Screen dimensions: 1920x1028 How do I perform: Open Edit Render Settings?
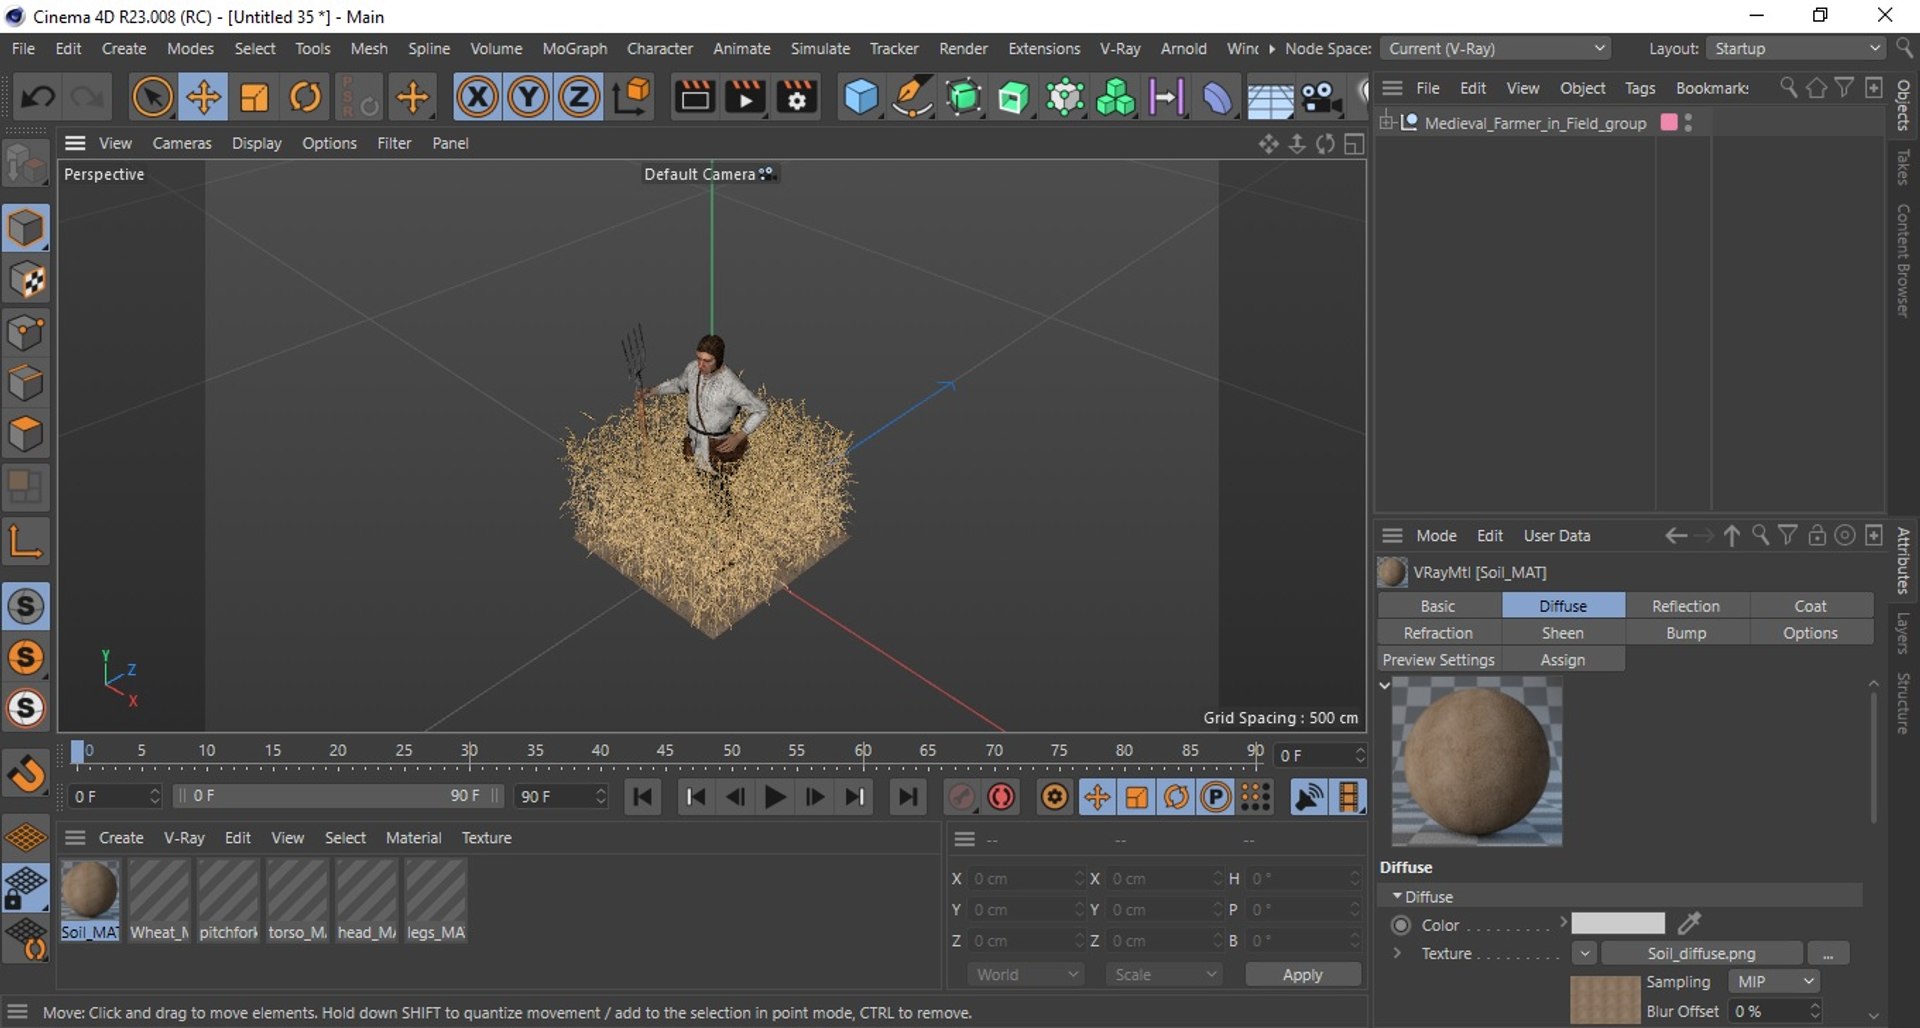(x=796, y=98)
